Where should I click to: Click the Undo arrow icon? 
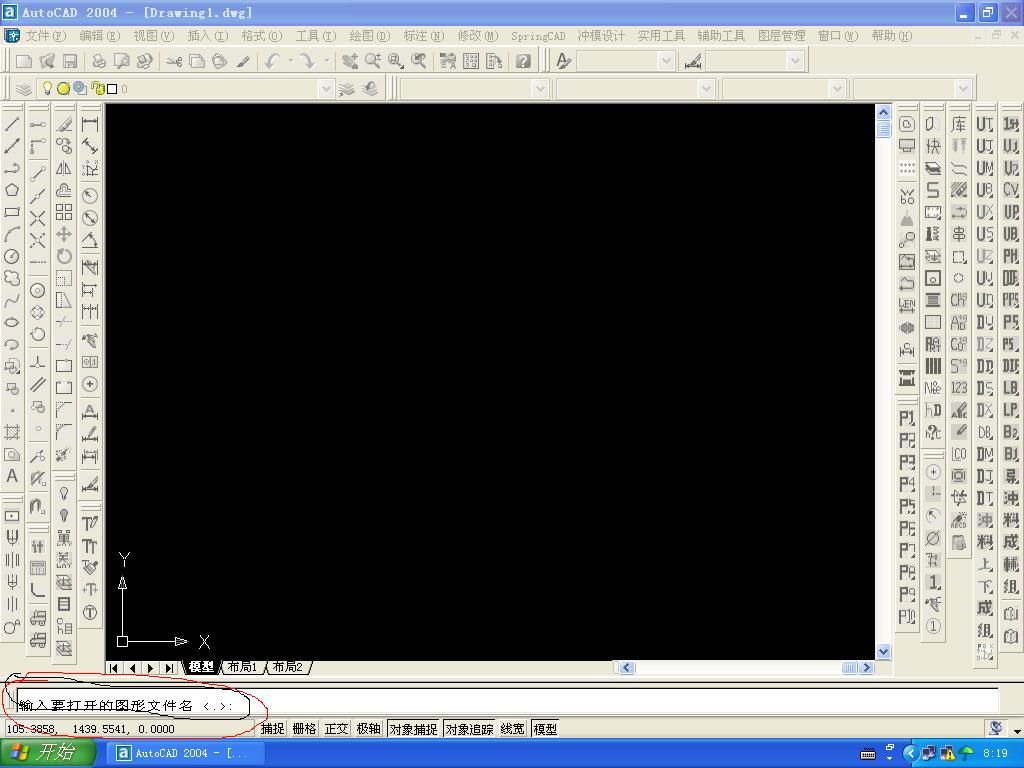click(x=272, y=61)
